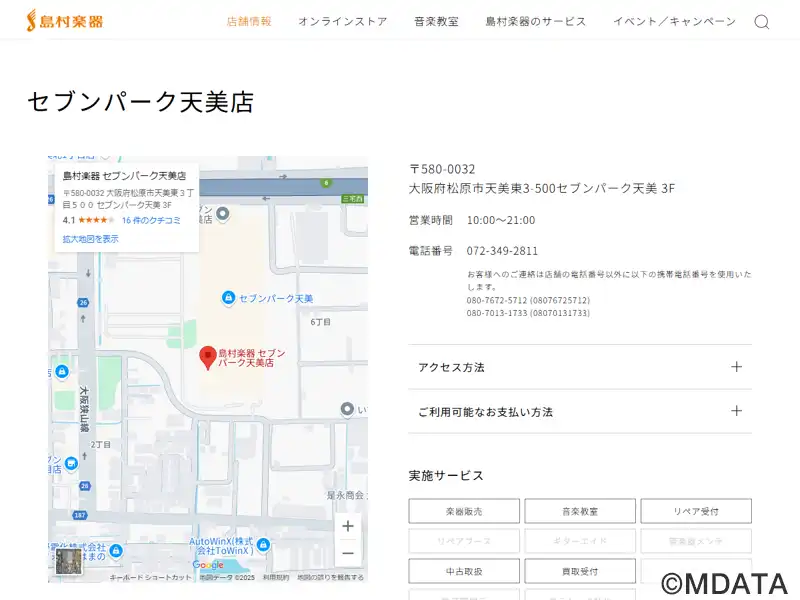Click mobile number 080-7013-1733

tap(528, 313)
